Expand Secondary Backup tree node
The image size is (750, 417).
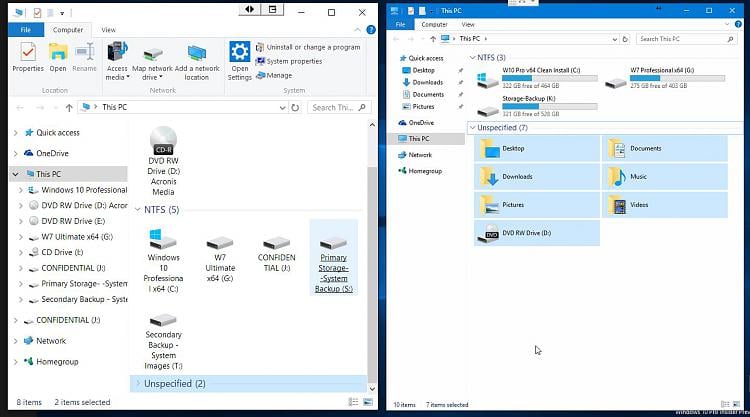tap(21, 299)
